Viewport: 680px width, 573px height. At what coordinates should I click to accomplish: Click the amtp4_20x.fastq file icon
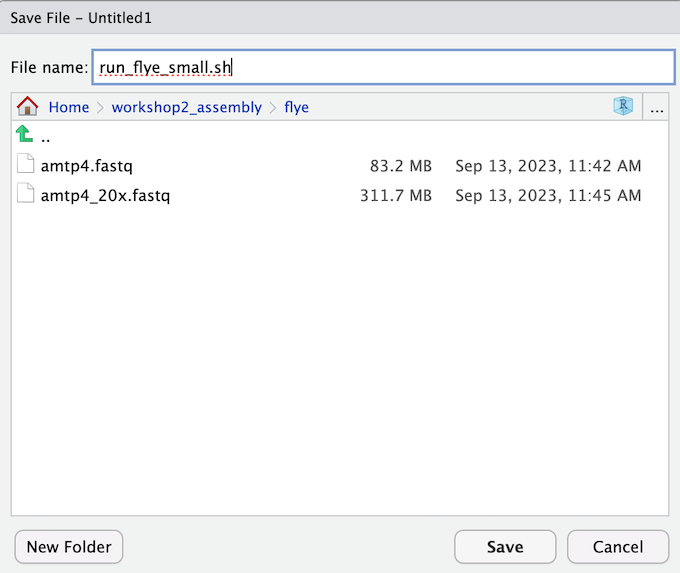coord(26,193)
